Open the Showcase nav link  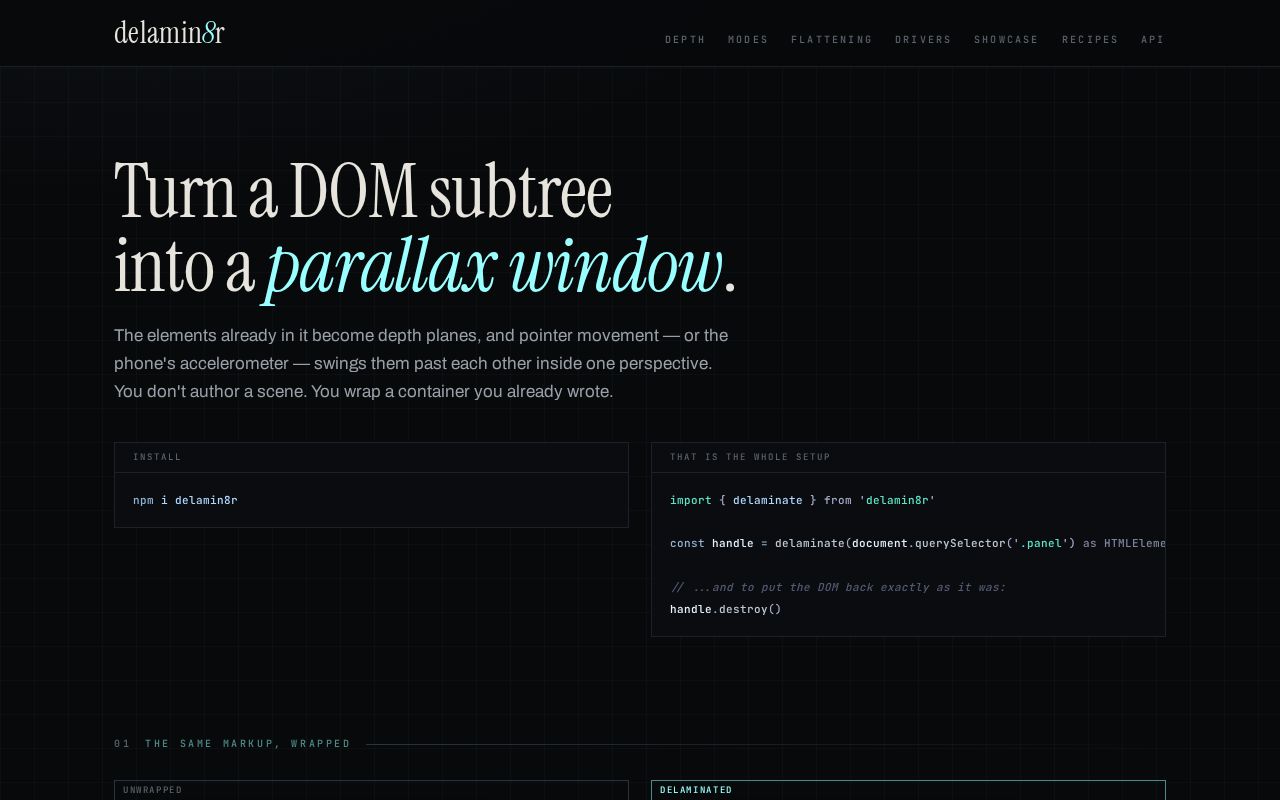pos(1006,40)
